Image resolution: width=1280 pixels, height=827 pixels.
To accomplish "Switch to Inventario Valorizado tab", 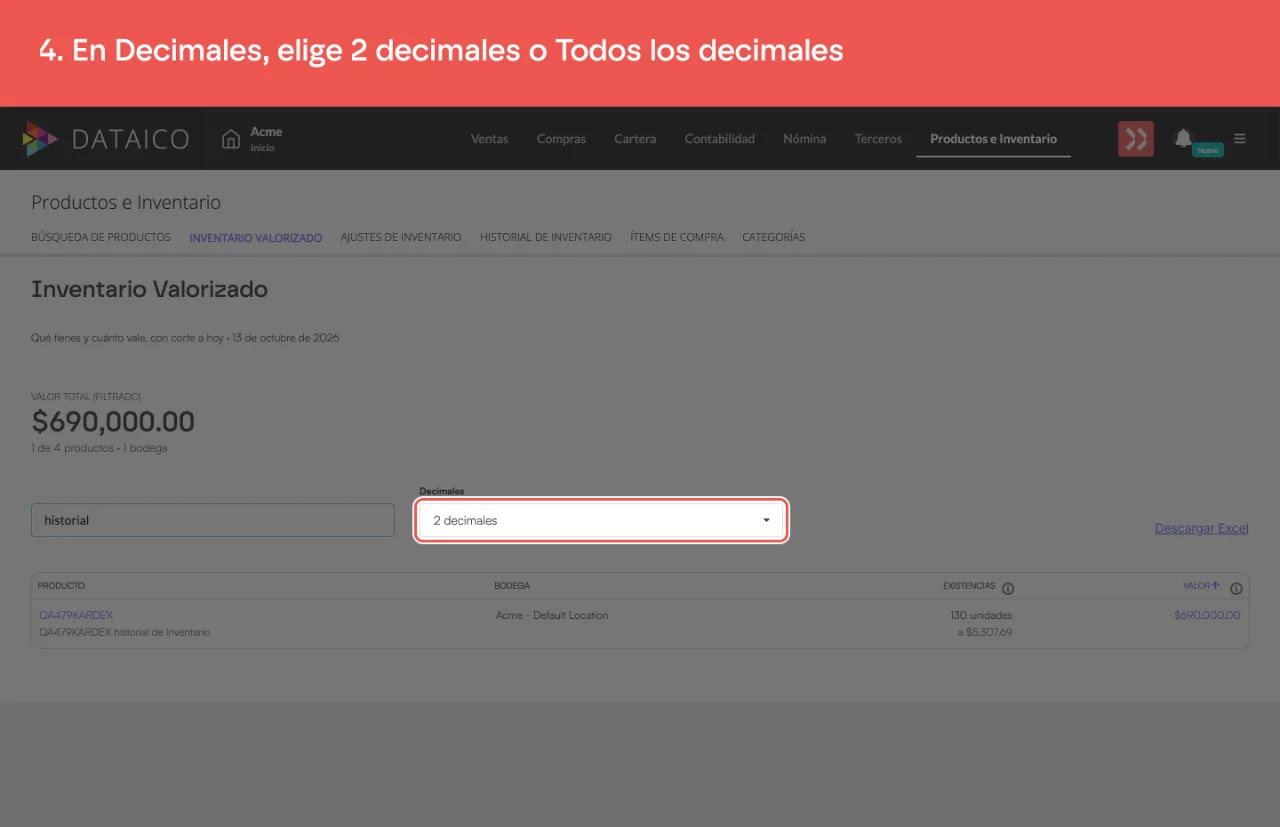I will [x=255, y=238].
